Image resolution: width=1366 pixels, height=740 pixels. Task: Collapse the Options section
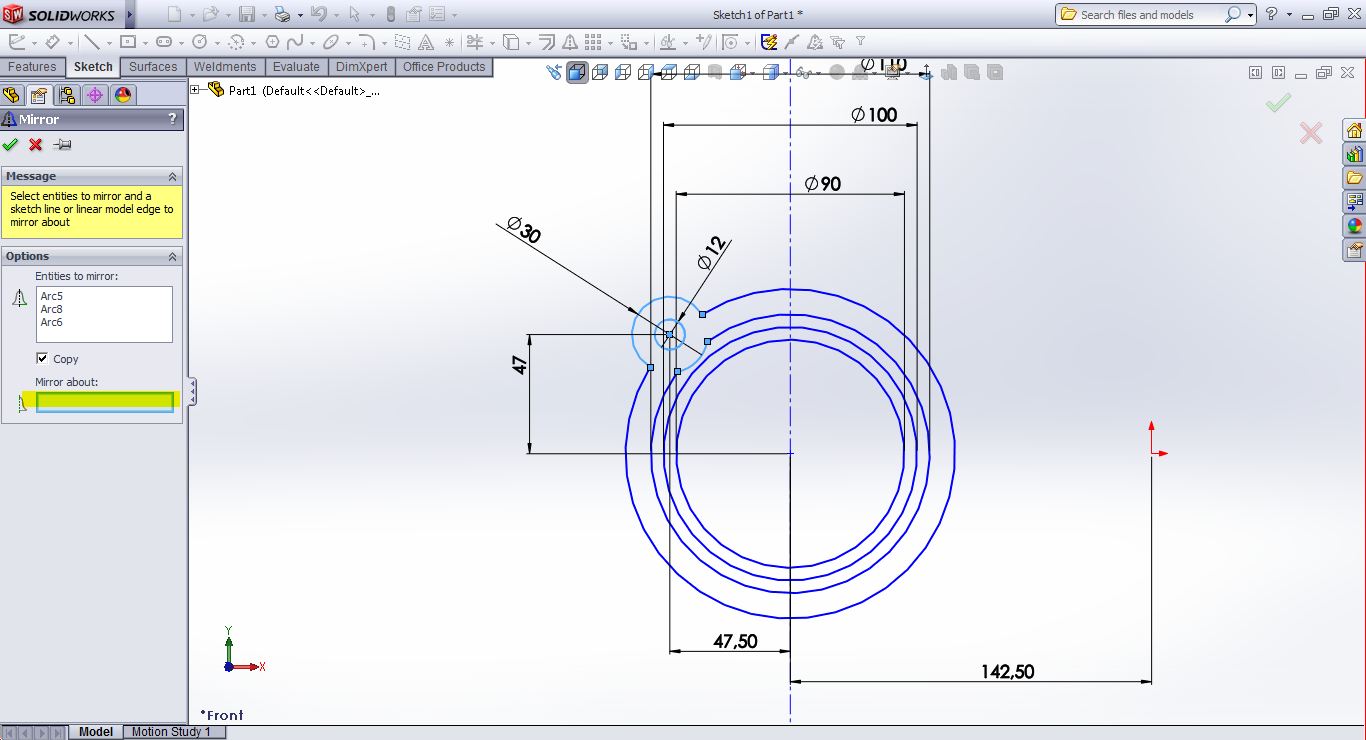[x=172, y=257]
